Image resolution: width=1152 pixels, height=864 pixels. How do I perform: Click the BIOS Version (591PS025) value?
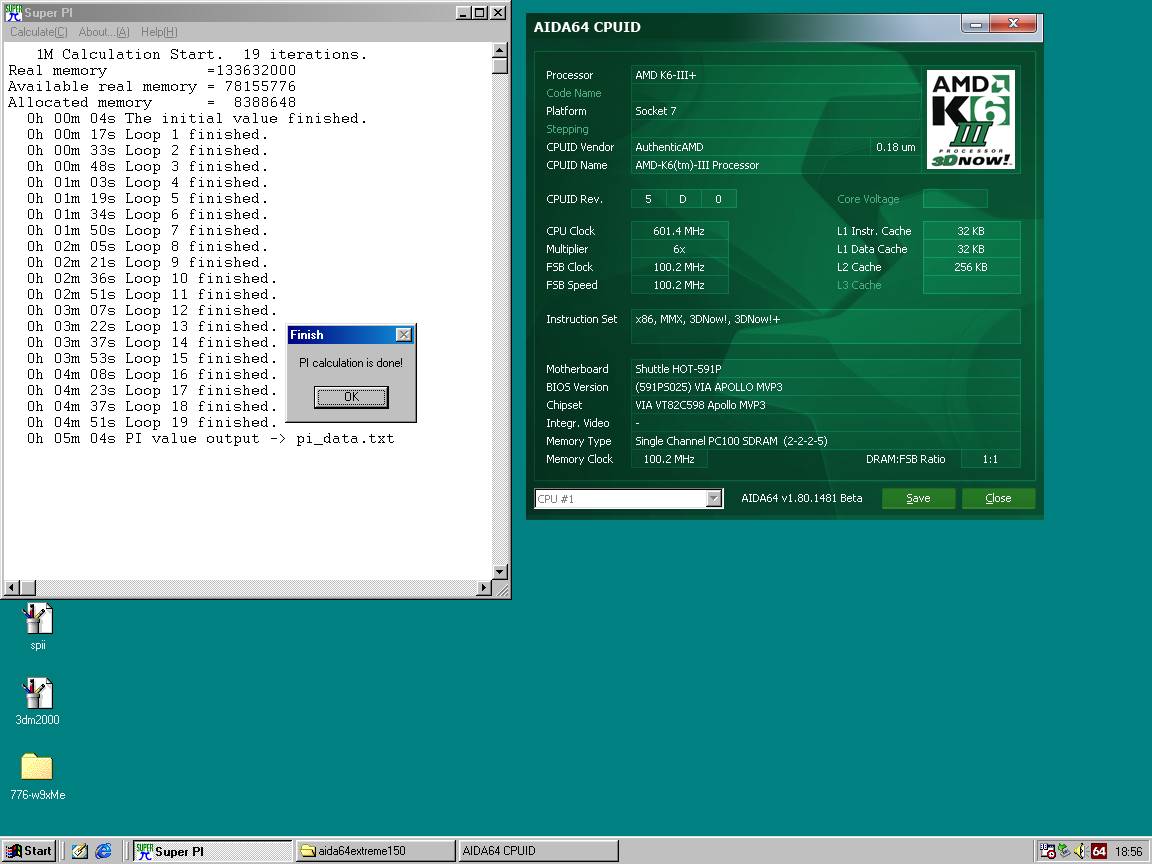pos(708,387)
